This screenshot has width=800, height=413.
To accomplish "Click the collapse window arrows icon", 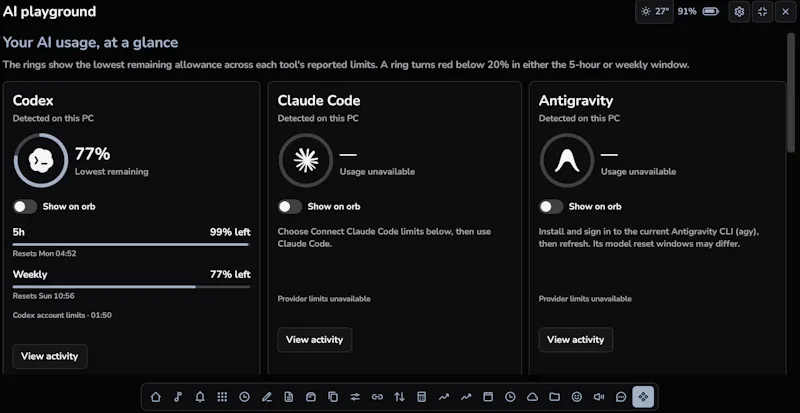I will click(x=762, y=12).
